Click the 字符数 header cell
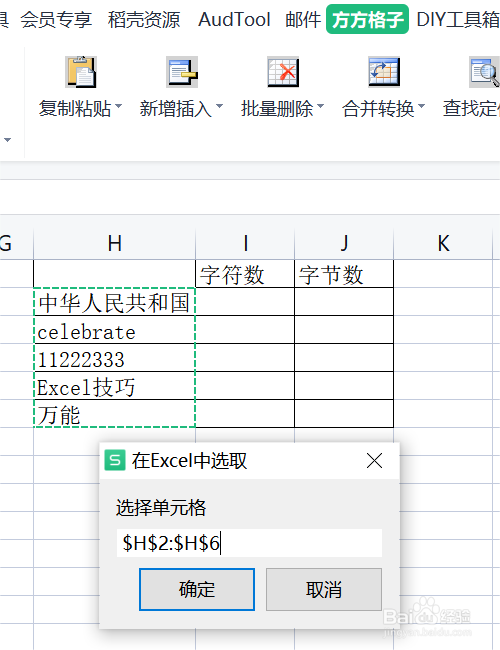The width and height of the screenshot is (500, 650). 245,274
